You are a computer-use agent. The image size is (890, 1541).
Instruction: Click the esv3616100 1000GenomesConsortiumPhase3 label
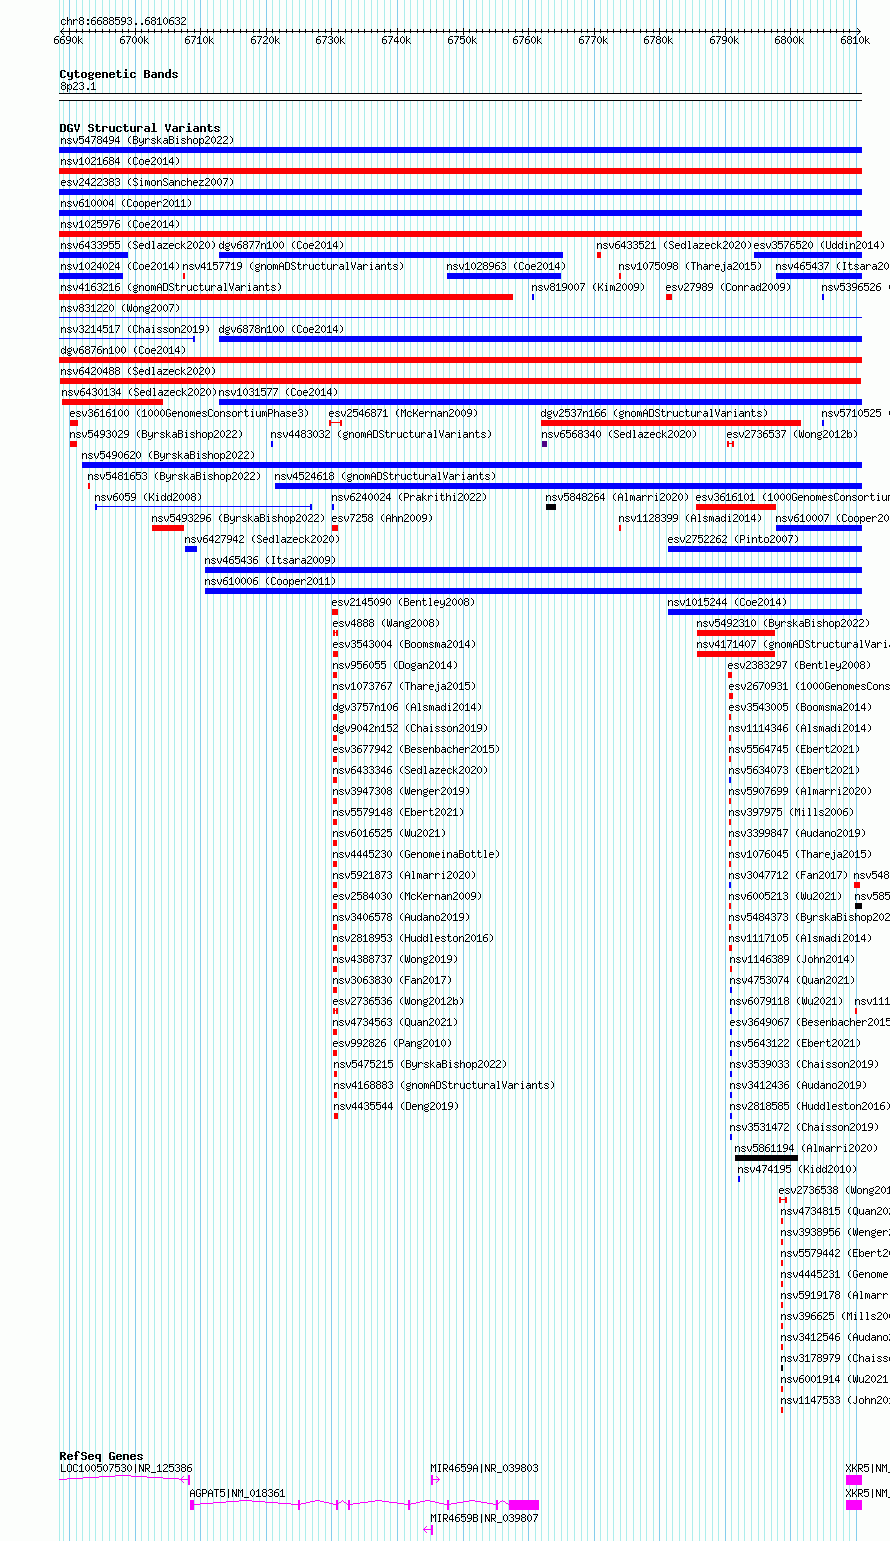tap(189, 413)
